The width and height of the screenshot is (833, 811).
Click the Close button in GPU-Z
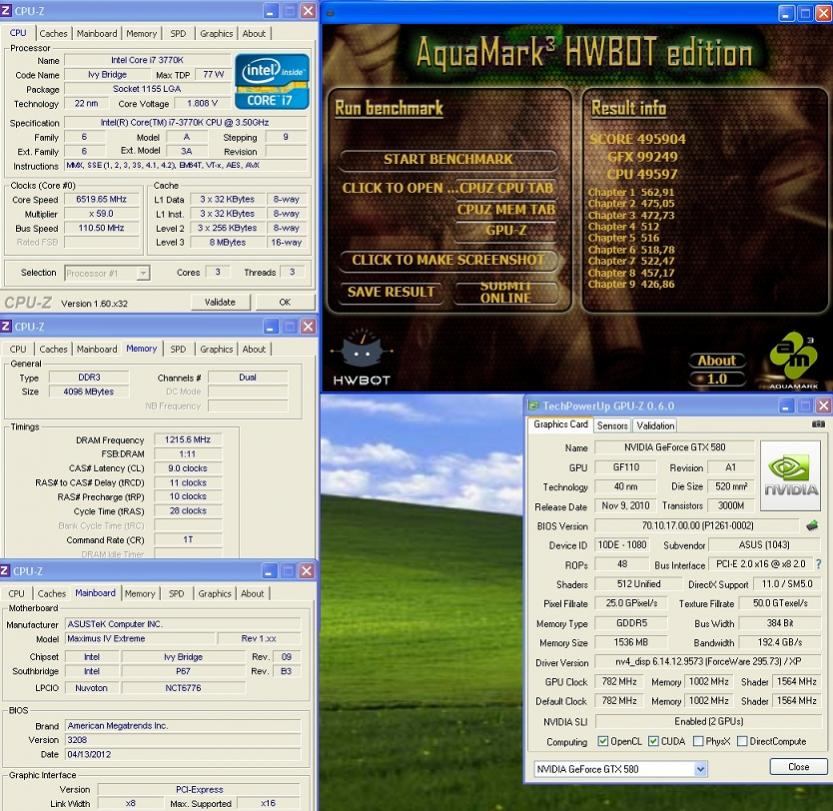798,766
